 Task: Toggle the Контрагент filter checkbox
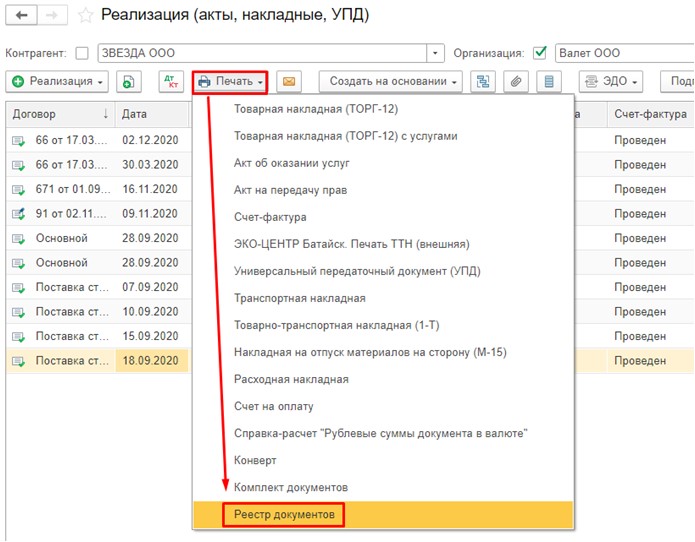coord(82,53)
